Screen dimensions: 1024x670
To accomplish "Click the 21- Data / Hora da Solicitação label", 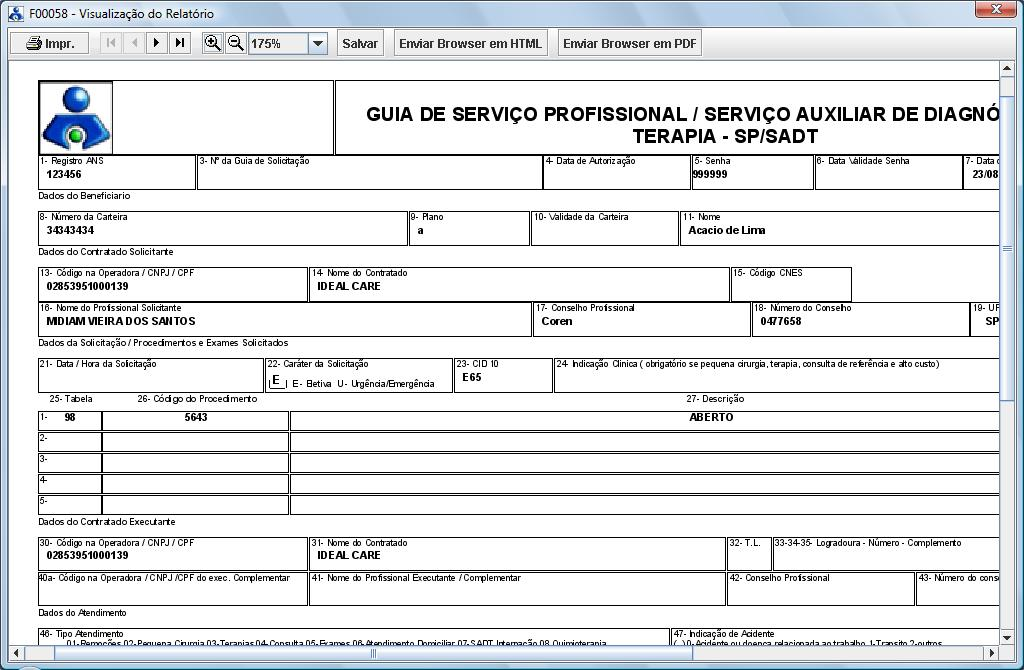I will (98, 364).
